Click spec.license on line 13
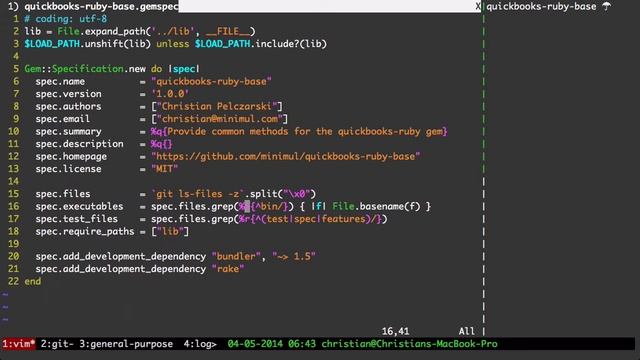The image size is (640, 360). pyautogui.click(x=68, y=169)
